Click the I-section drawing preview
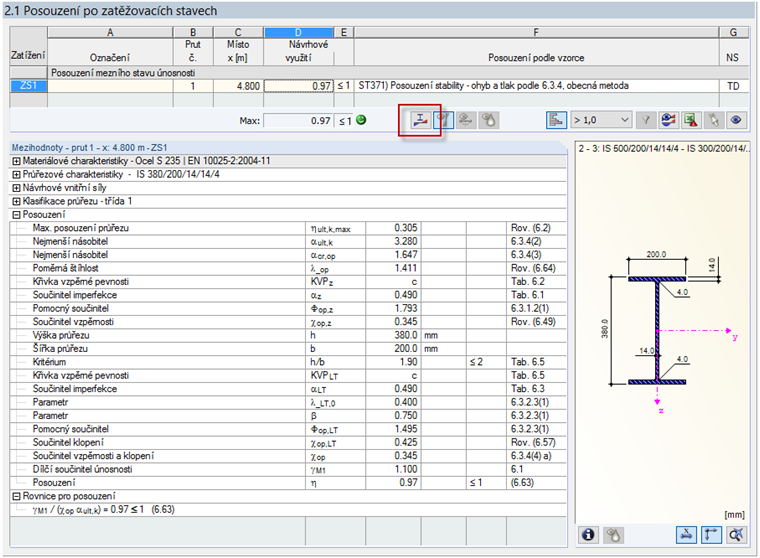This screenshot has height=558, width=760. click(x=658, y=331)
